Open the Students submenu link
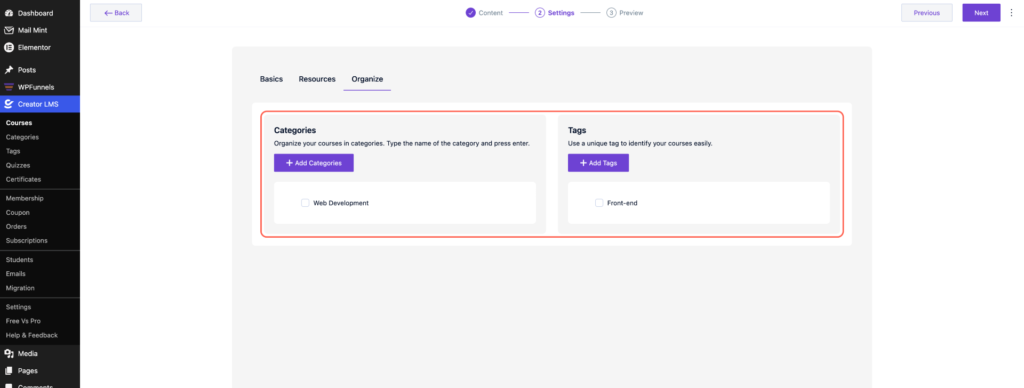This screenshot has height=388, width=1024. tap(19, 259)
